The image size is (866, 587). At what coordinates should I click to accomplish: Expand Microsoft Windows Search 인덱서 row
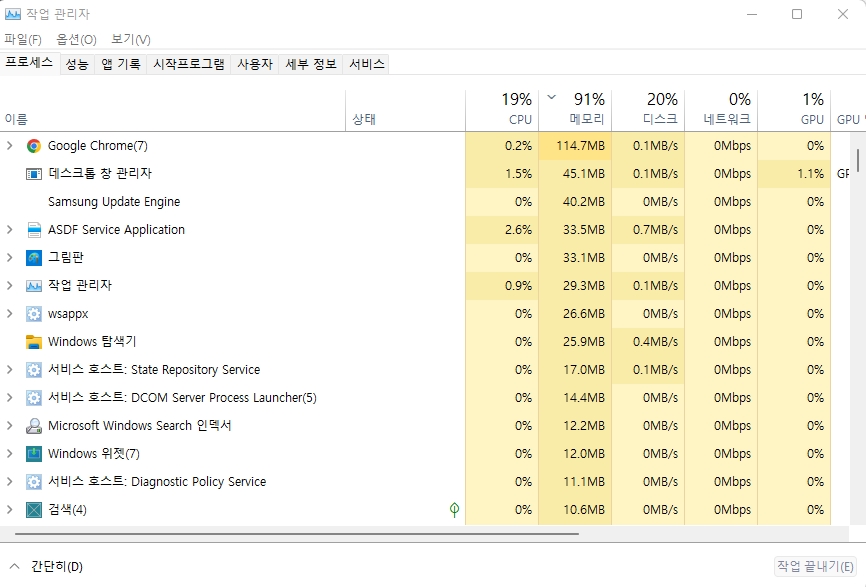point(9,426)
